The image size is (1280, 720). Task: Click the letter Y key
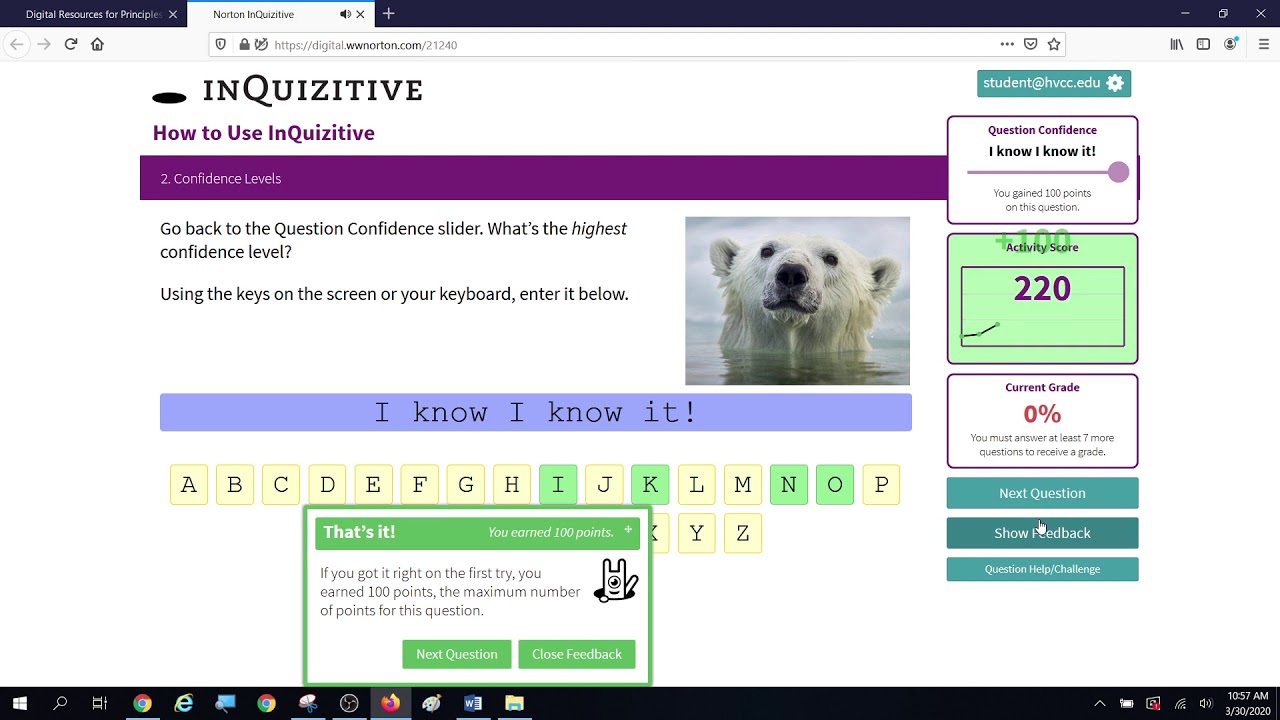point(696,533)
